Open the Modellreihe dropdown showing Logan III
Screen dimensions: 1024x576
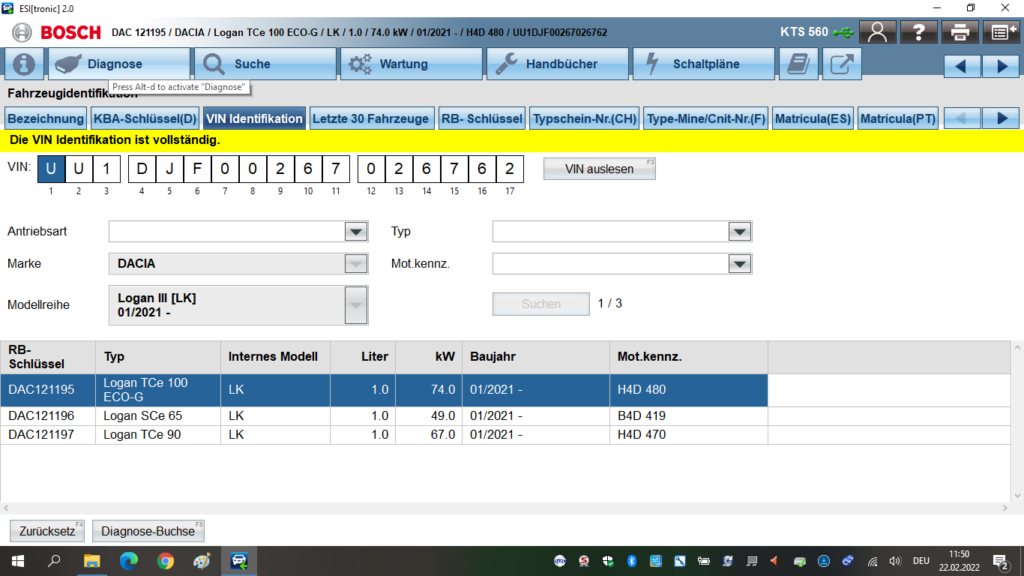click(356, 305)
